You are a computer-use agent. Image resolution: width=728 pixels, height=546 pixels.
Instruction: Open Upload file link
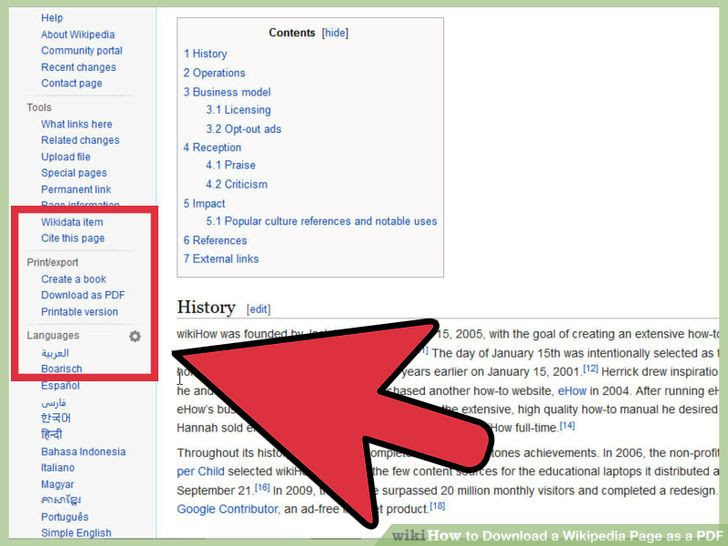click(65, 157)
